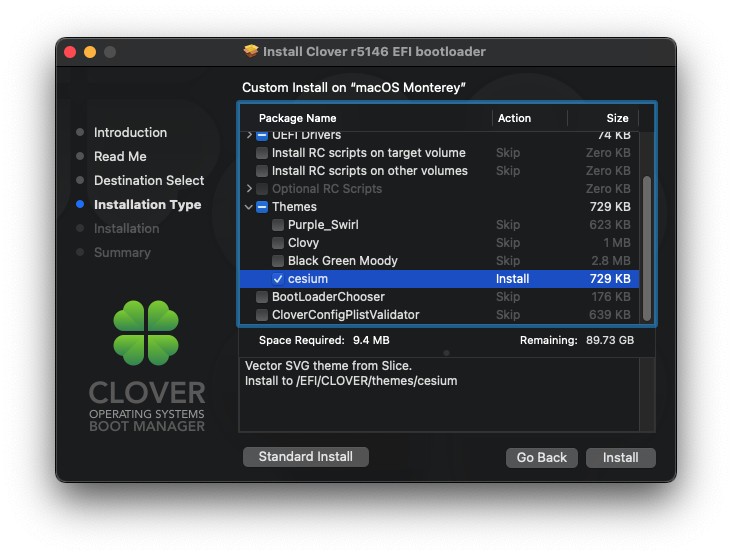Click the Clover four-leaf logo icon

(146, 333)
